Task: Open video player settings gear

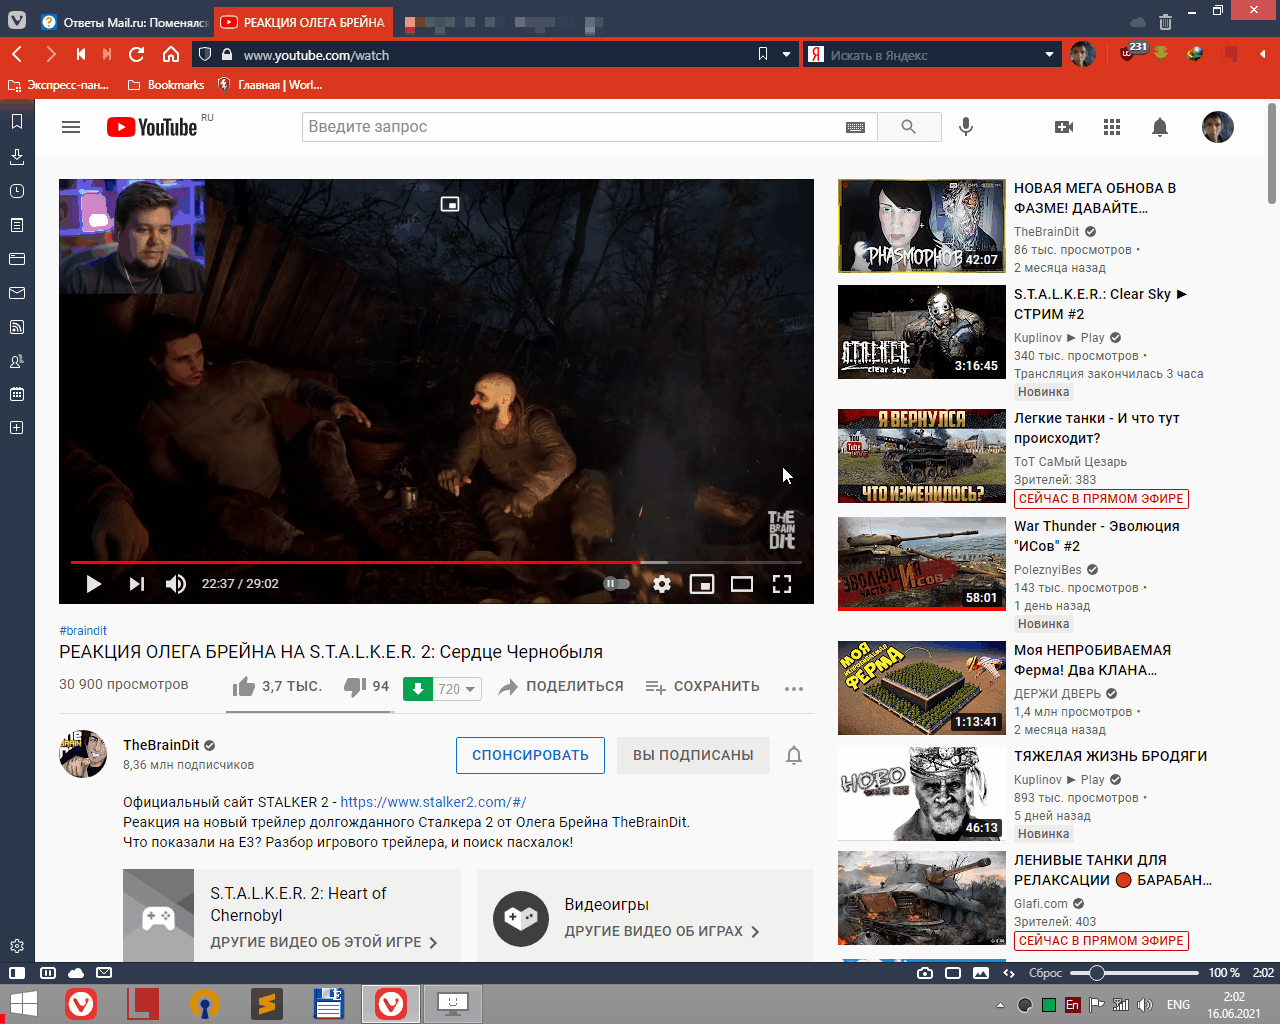Action: pos(662,584)
